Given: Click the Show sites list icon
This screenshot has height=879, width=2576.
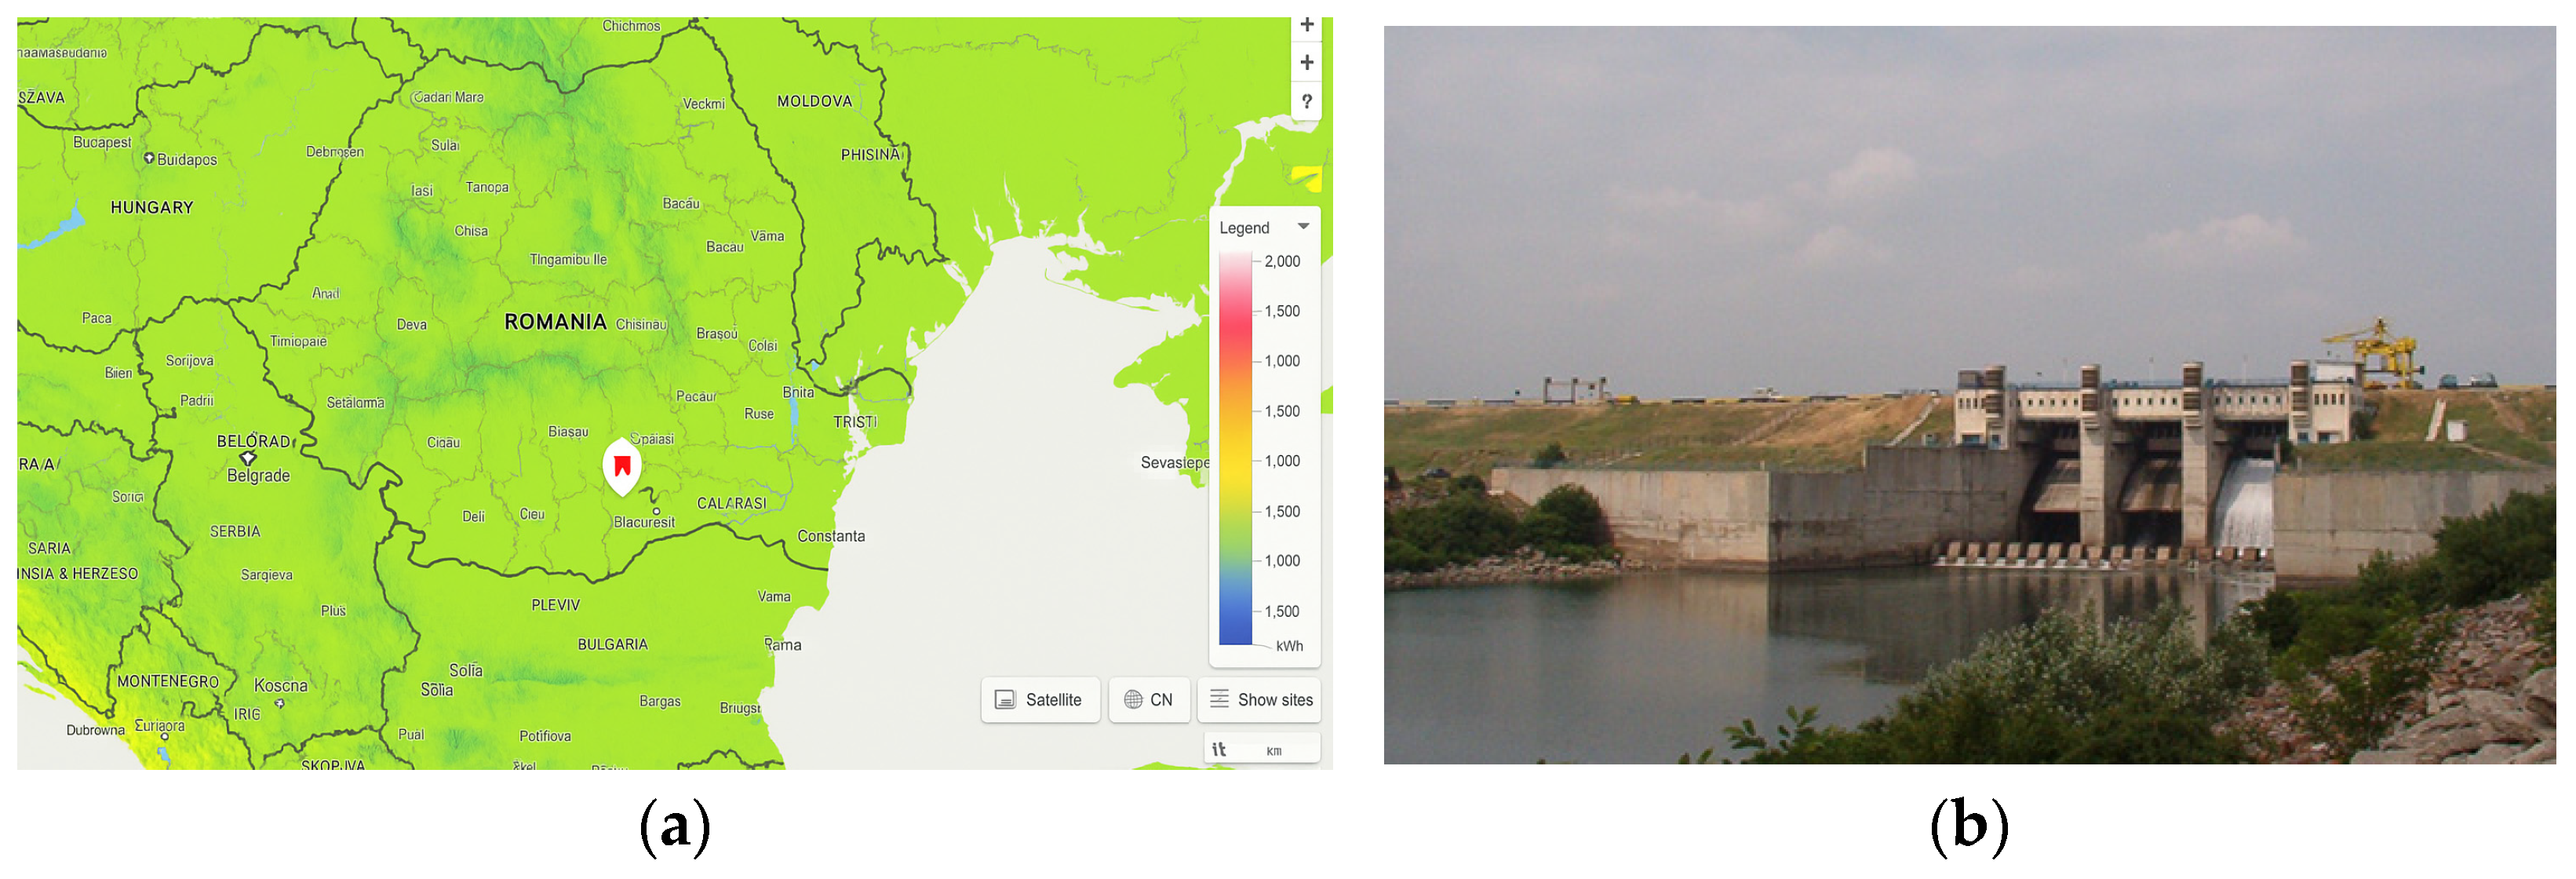Looking at the screenshot, I should (1219, 699).
